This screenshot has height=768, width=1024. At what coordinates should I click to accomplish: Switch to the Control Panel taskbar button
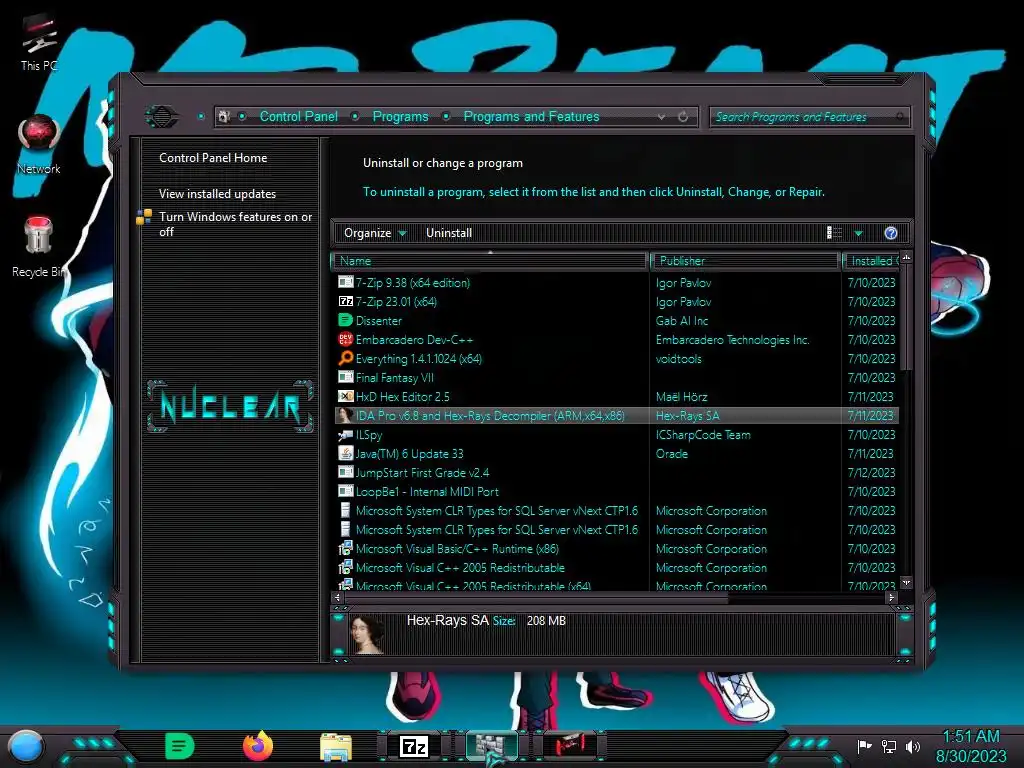tap(492, 746)
